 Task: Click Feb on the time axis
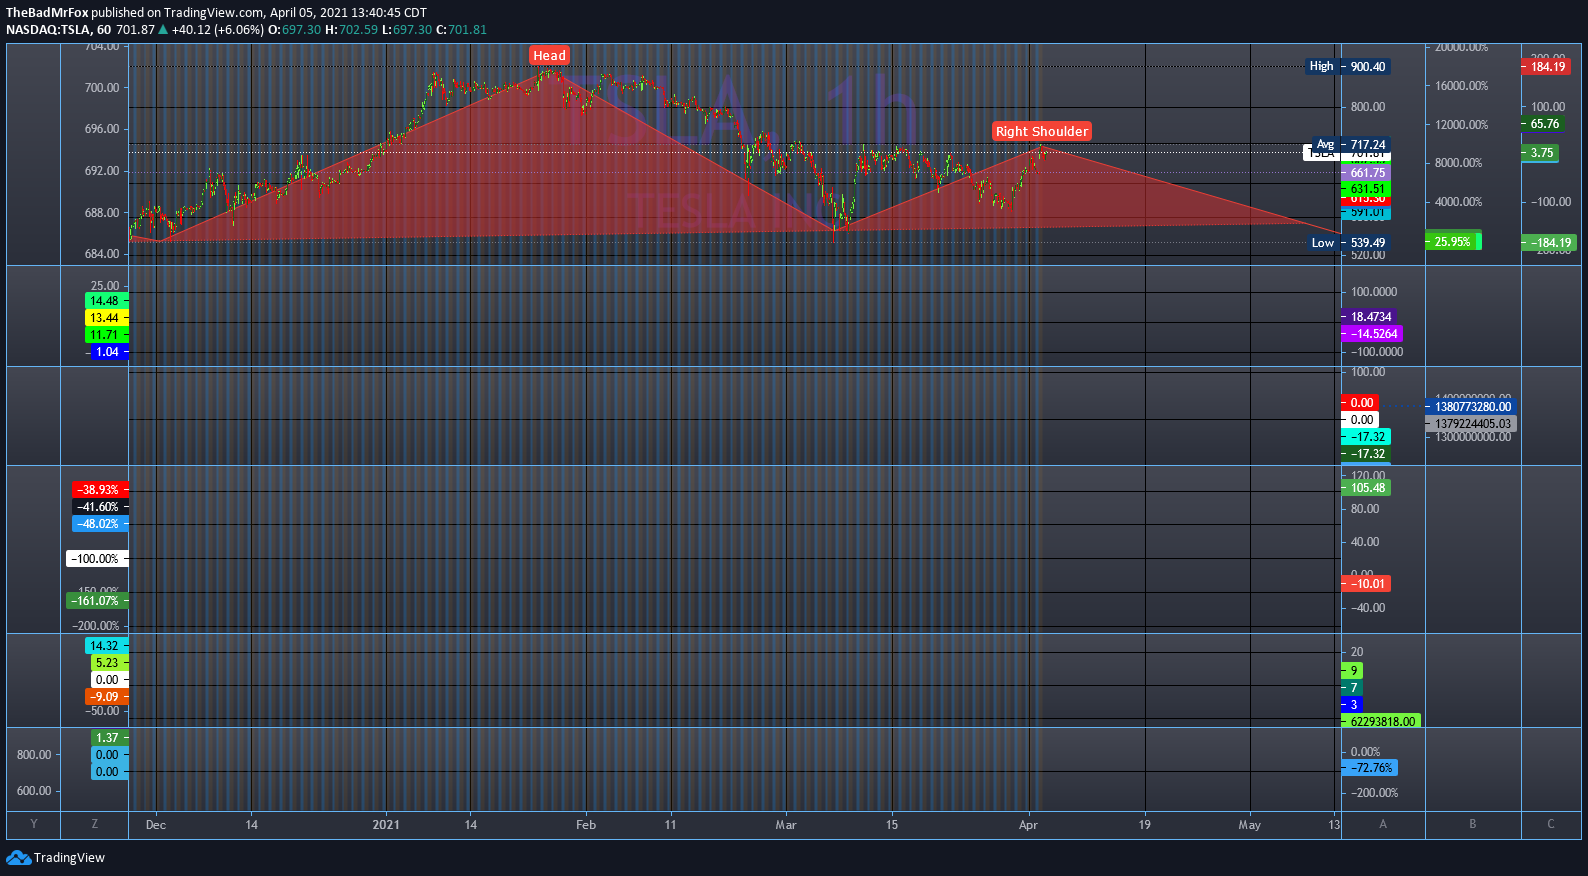(x=586, y=825)
